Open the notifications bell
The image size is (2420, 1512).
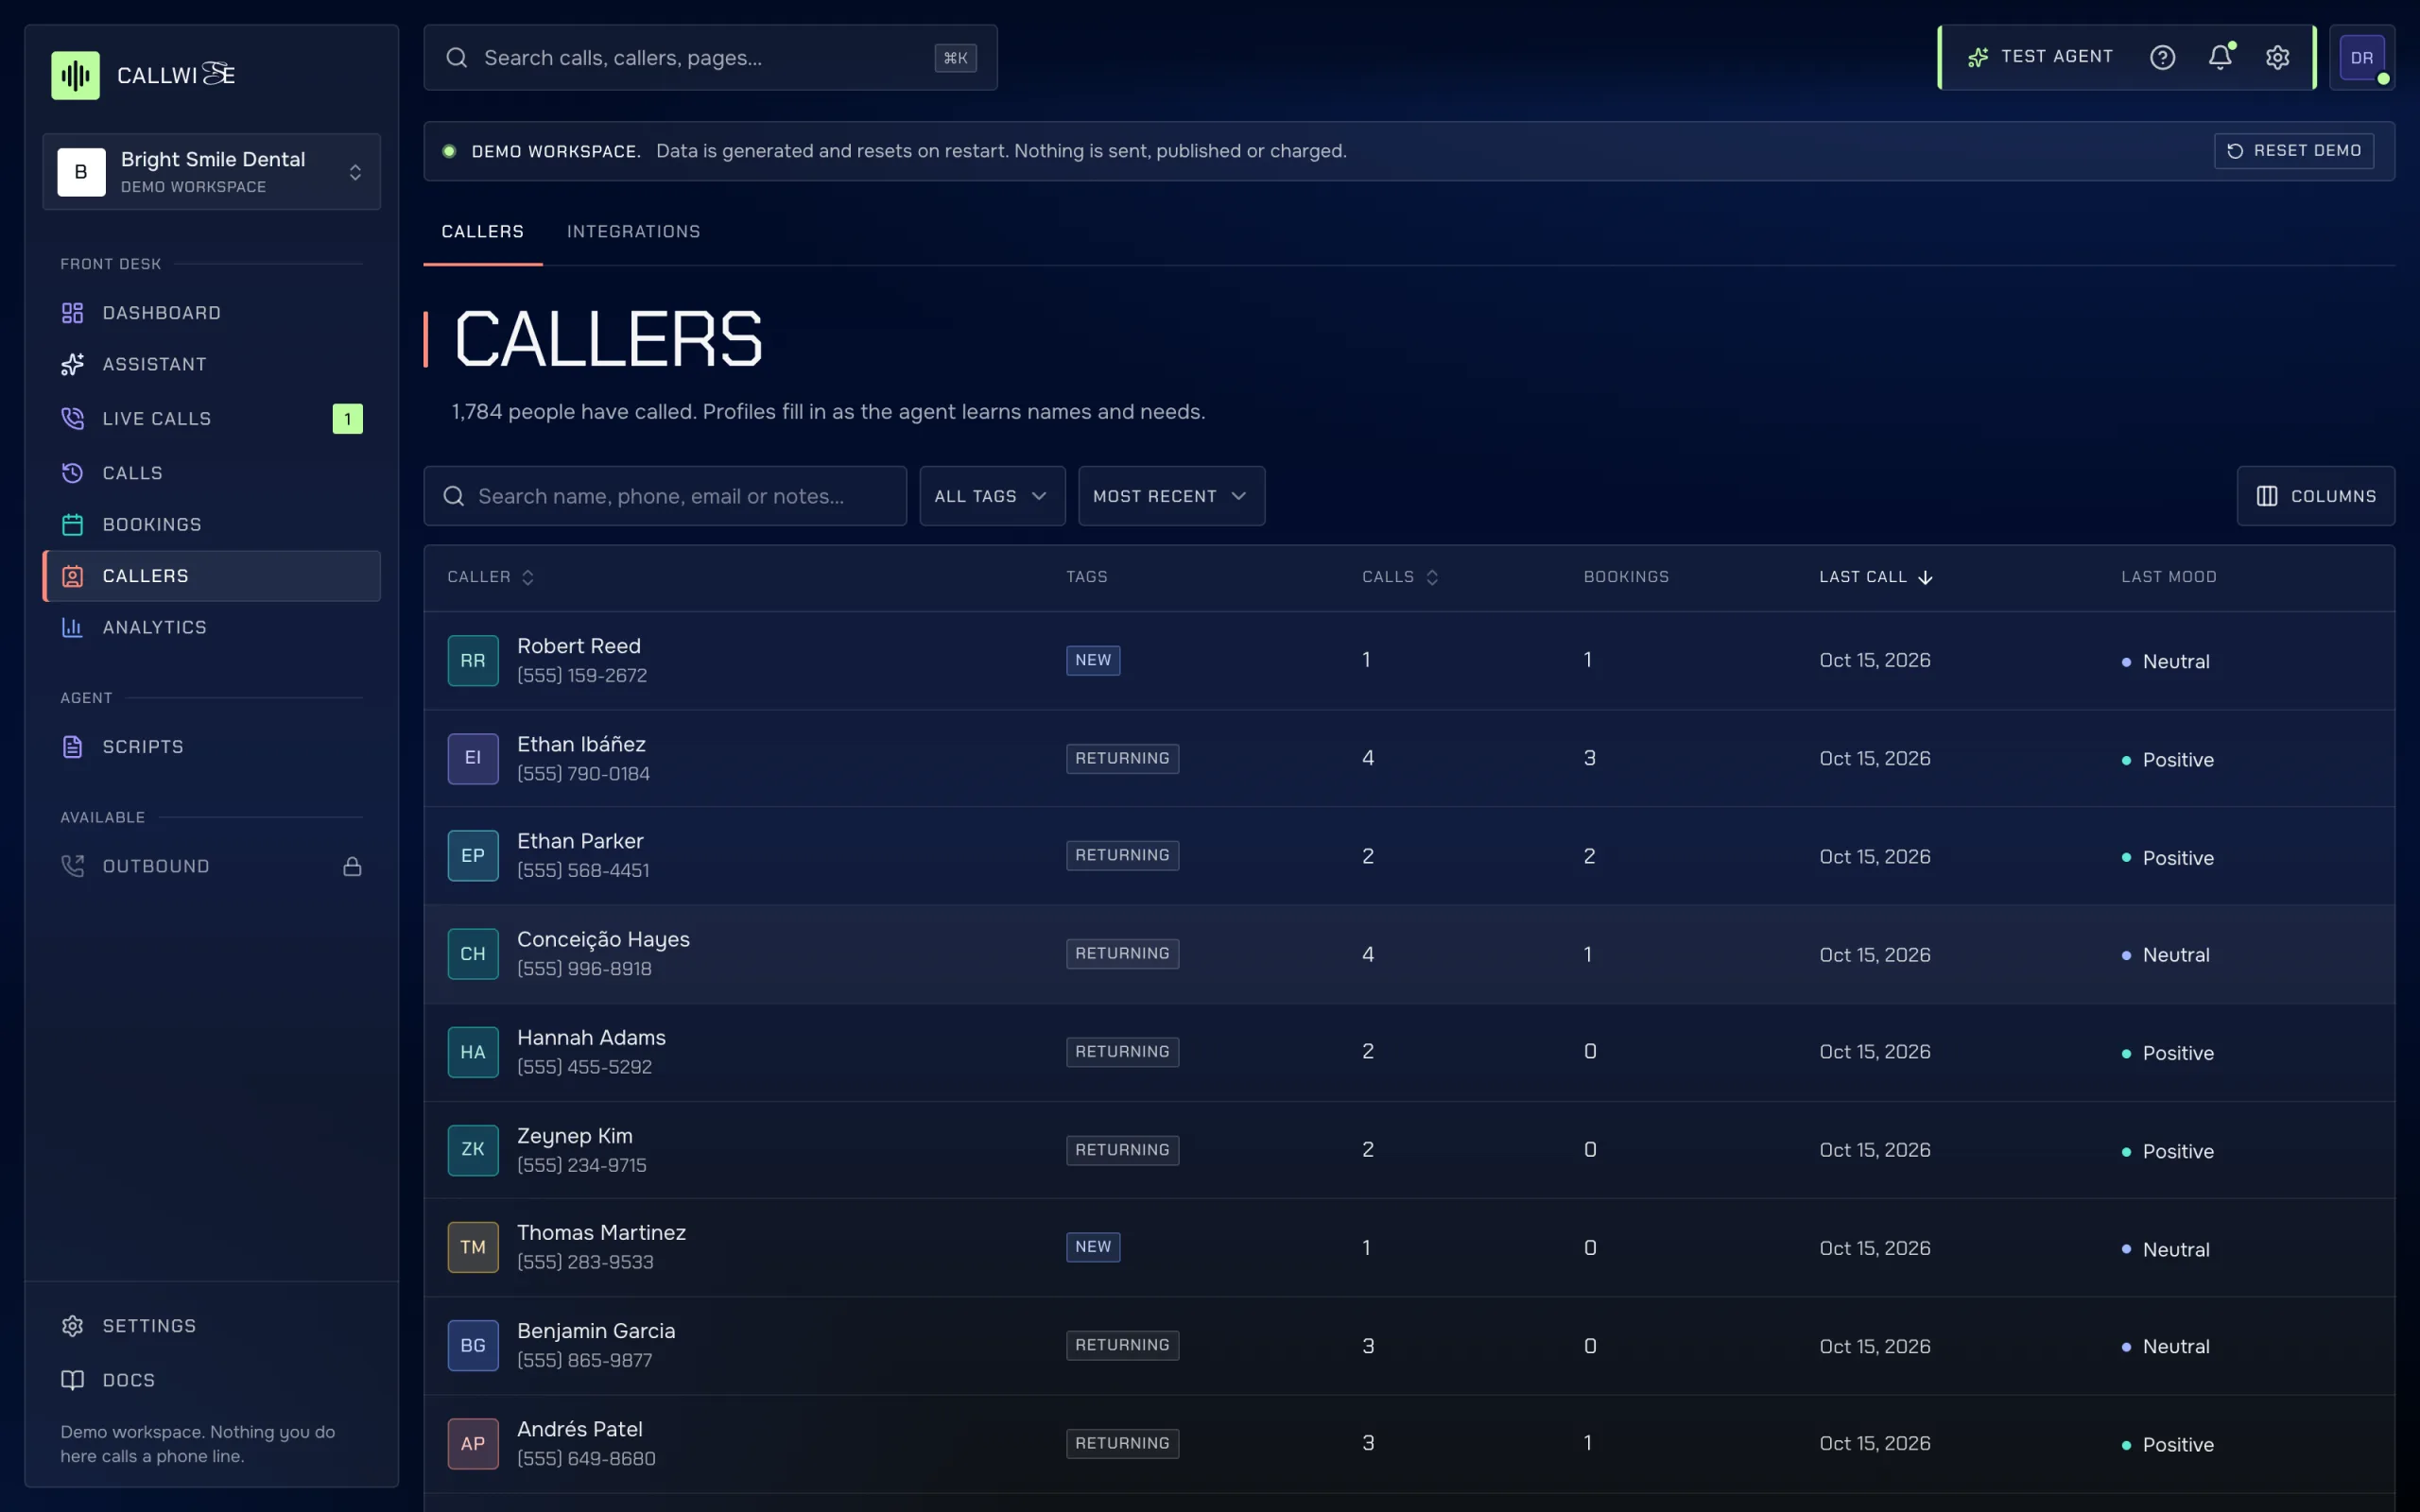[2220, 57]
